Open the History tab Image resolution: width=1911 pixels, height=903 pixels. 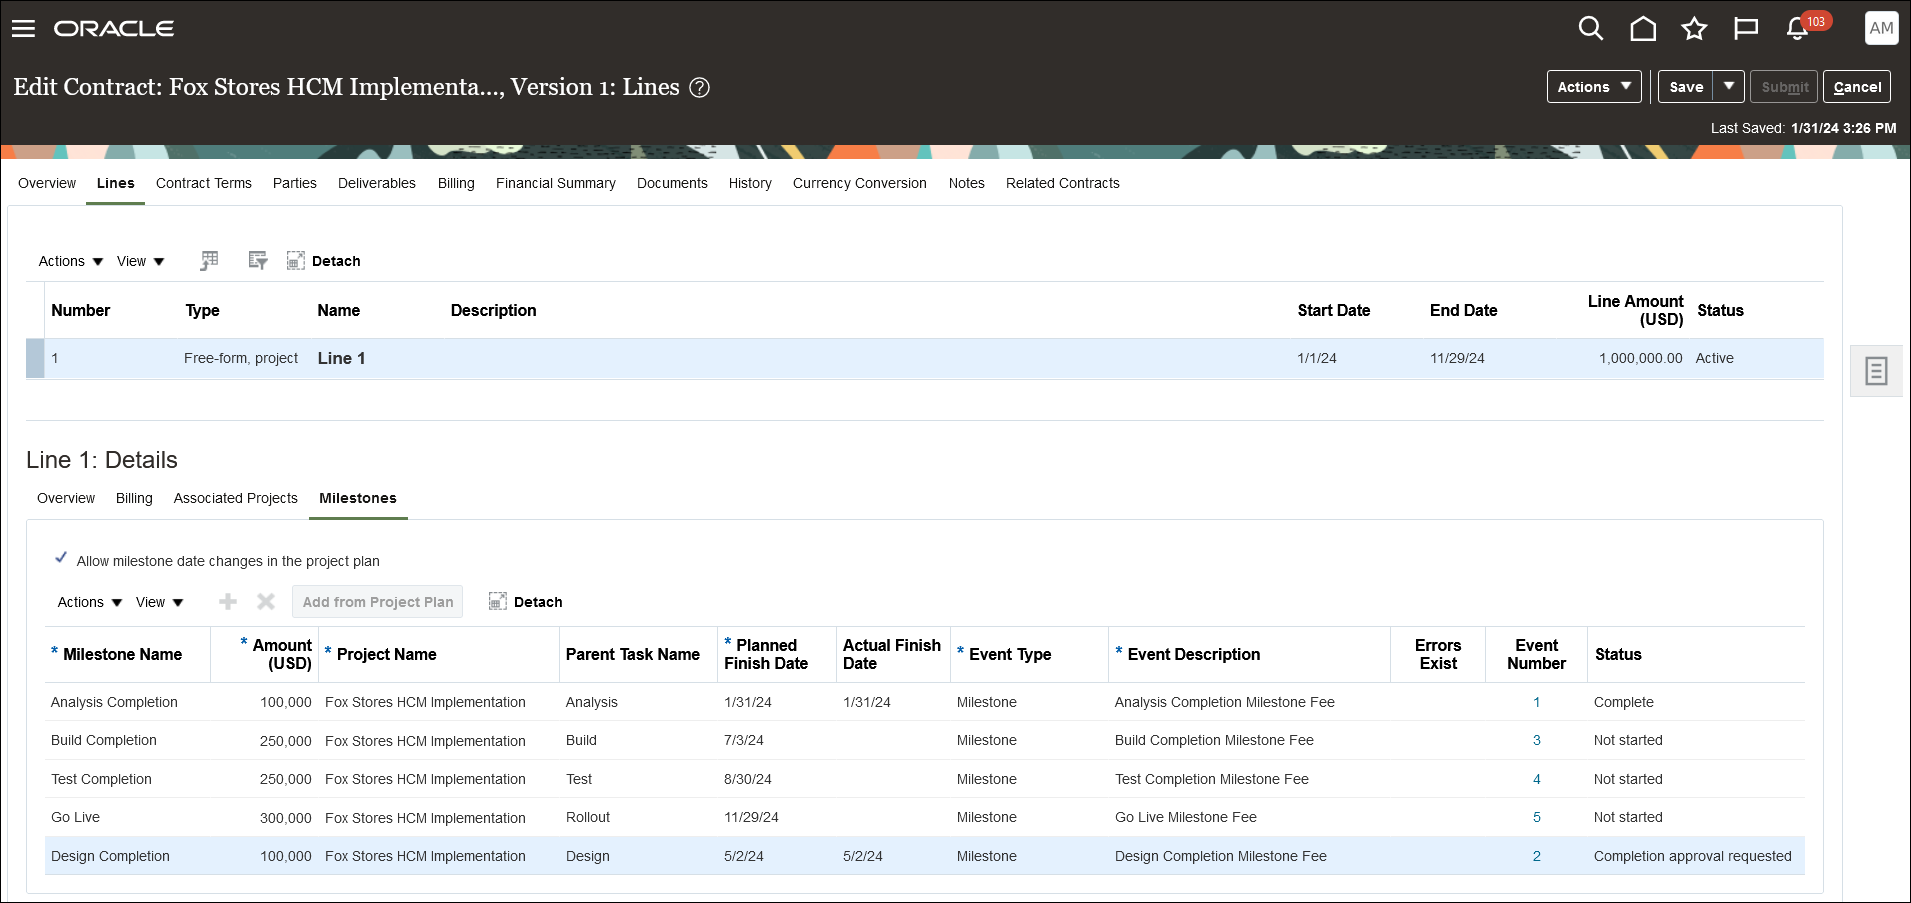click(750, 183)
